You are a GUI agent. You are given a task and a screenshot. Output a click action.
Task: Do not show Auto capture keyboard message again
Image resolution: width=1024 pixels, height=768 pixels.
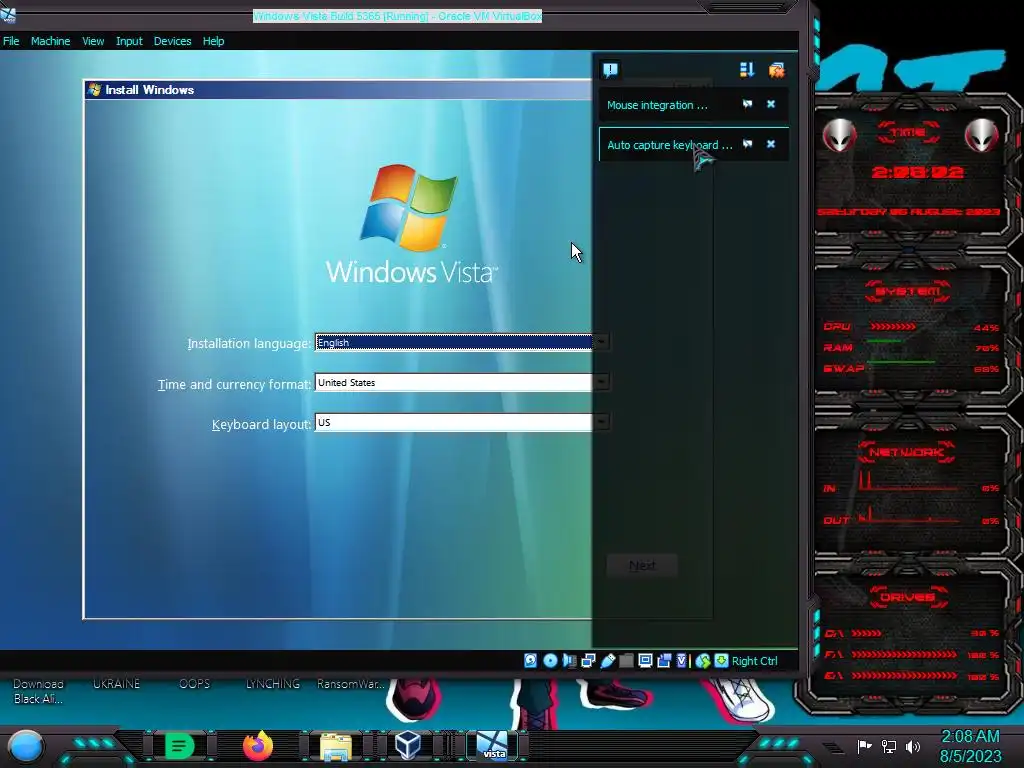747,144
